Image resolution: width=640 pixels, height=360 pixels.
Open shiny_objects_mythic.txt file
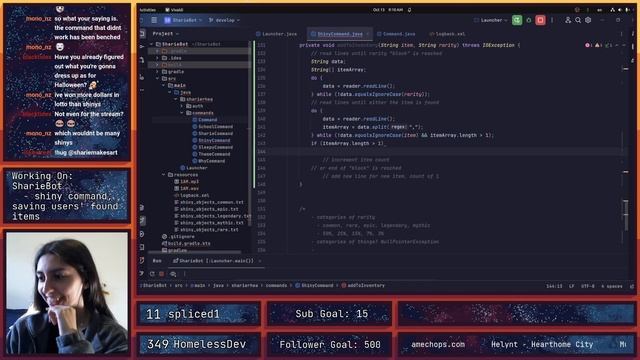coord(209,223)
